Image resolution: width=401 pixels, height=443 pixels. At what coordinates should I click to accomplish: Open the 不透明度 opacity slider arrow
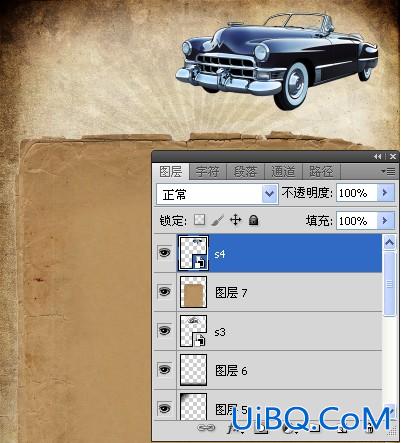385,193
